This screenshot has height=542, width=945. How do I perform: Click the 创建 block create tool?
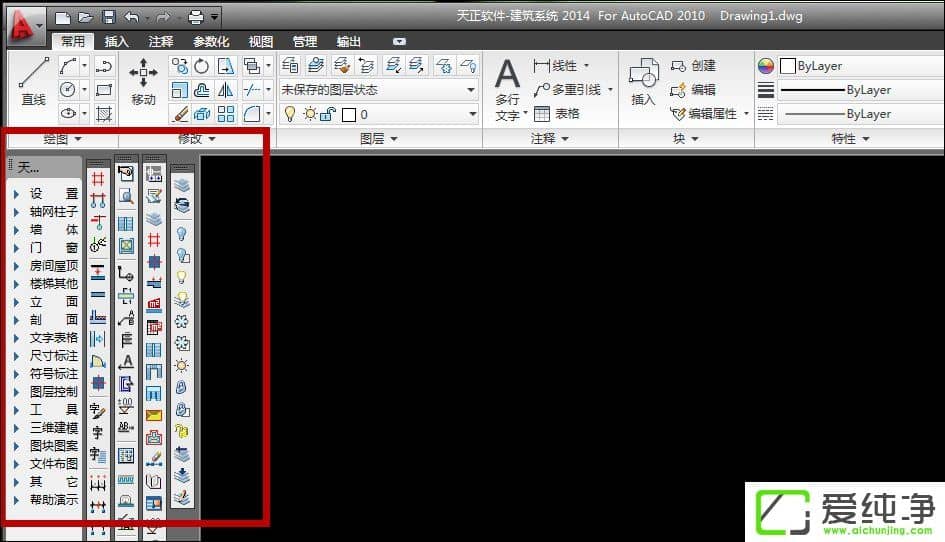(x=693, y=66)
